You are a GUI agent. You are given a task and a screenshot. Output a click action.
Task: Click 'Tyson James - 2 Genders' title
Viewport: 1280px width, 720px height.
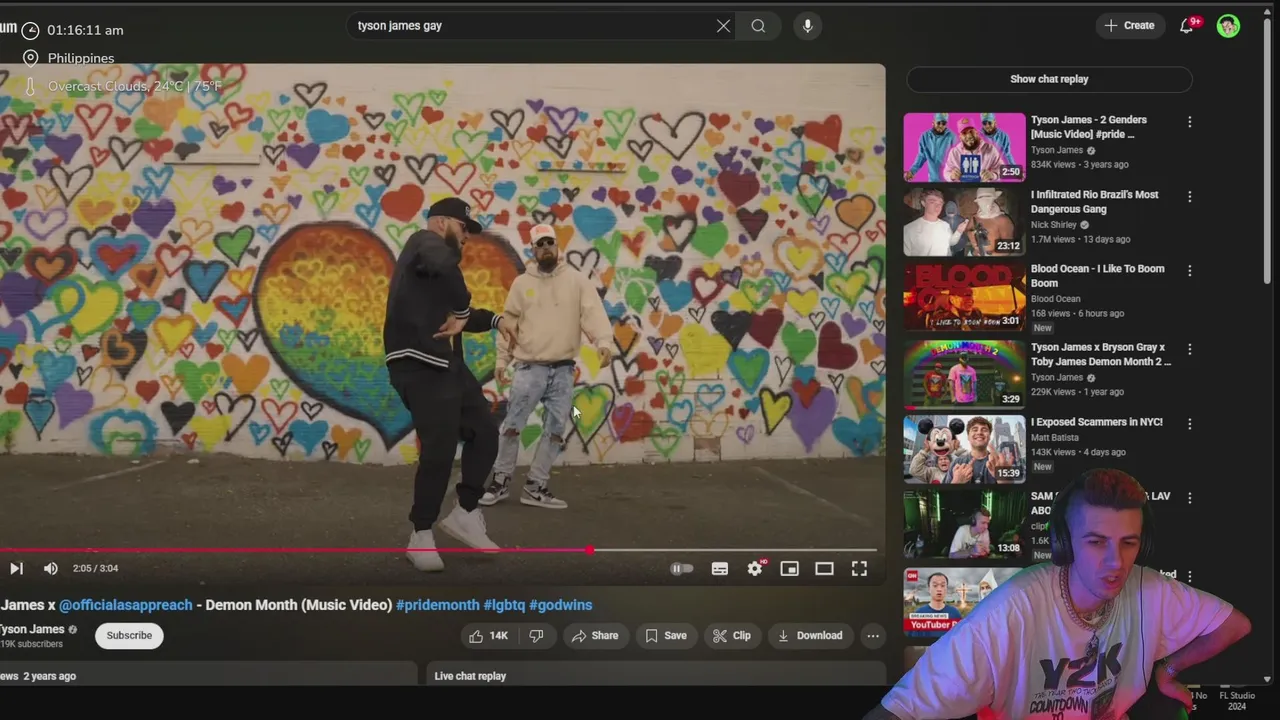pos(1088,127)
